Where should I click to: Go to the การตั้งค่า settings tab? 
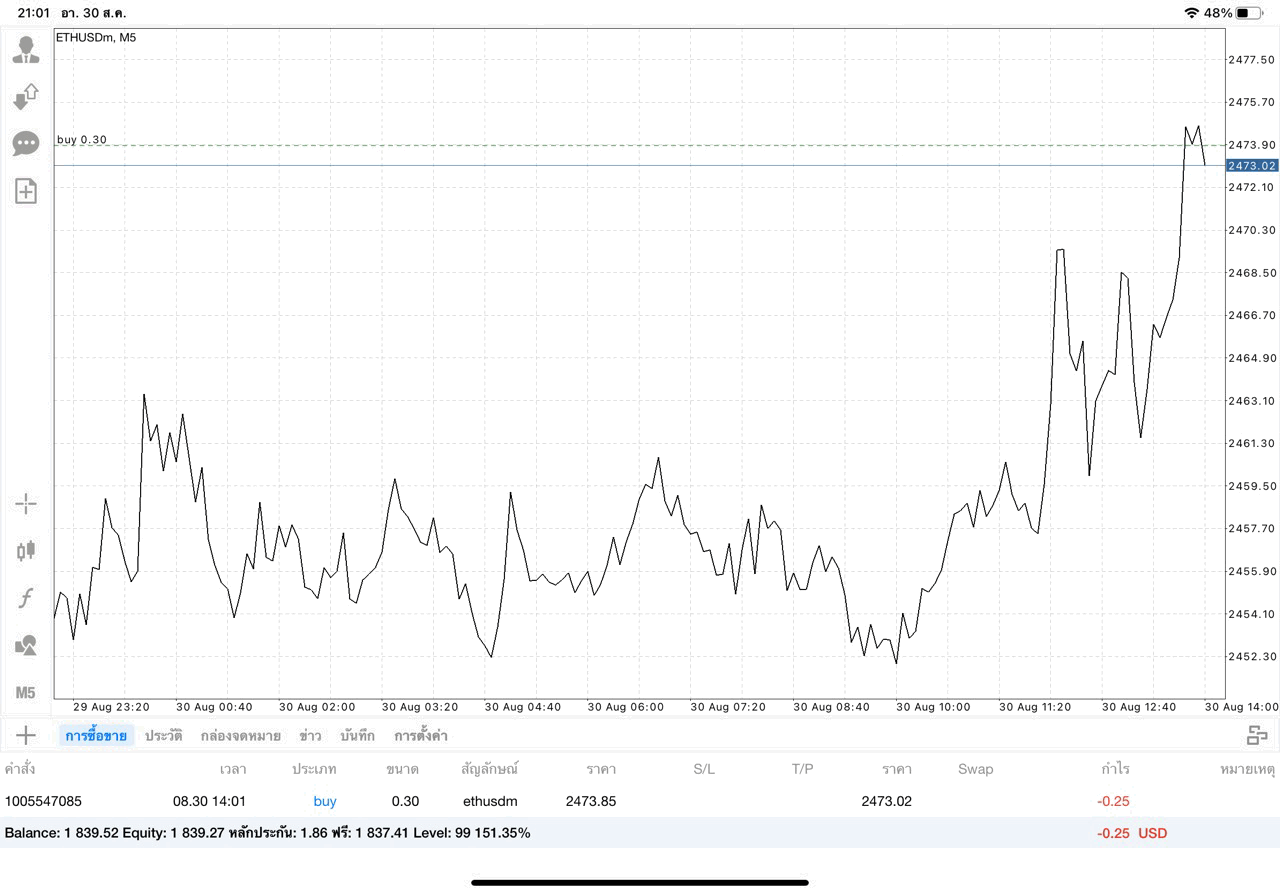point(420,736)
